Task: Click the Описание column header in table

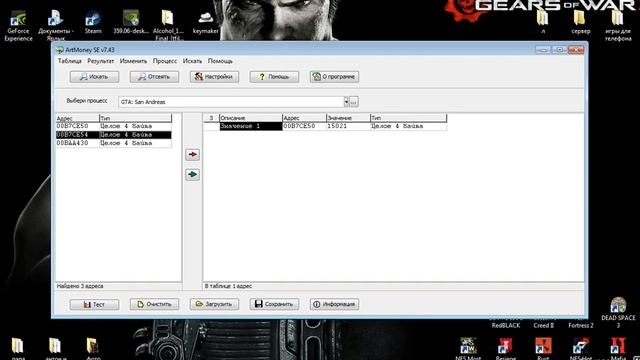Action: tap(251, 118)
